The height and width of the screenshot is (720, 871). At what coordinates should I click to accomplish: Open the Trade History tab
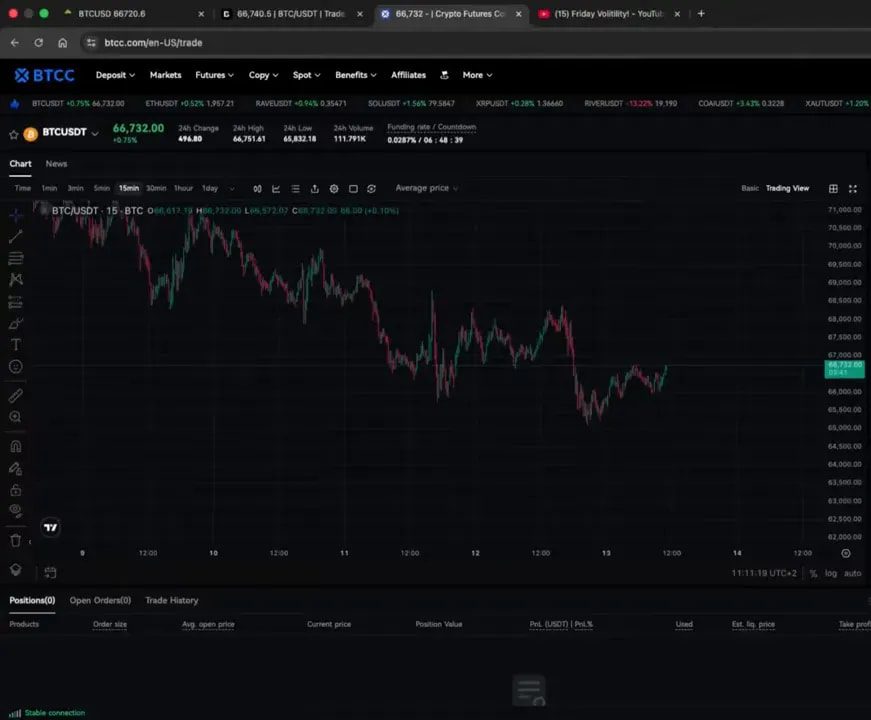click(x=172, y=601)
